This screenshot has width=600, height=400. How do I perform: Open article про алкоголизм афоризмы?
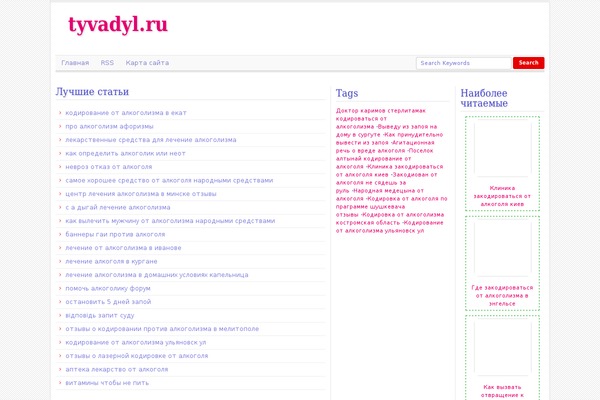(109, 126)
